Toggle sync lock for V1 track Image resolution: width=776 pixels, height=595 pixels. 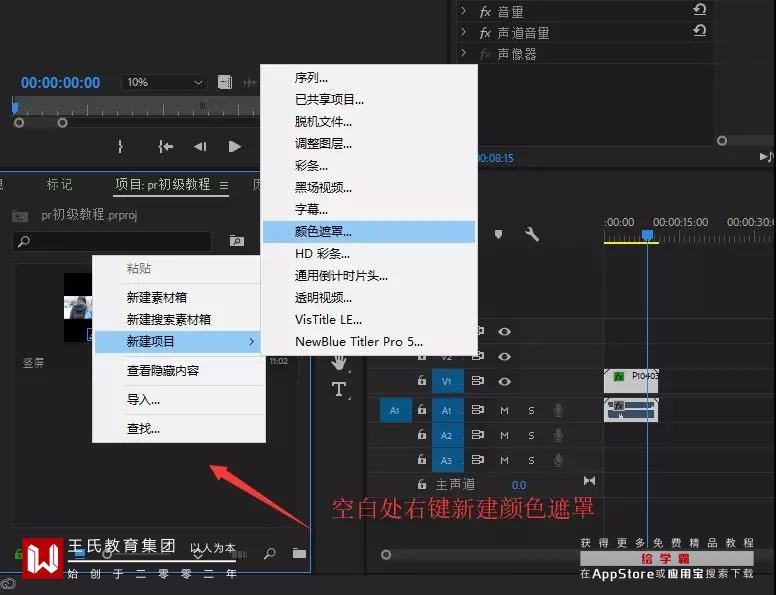pos(478,381)
